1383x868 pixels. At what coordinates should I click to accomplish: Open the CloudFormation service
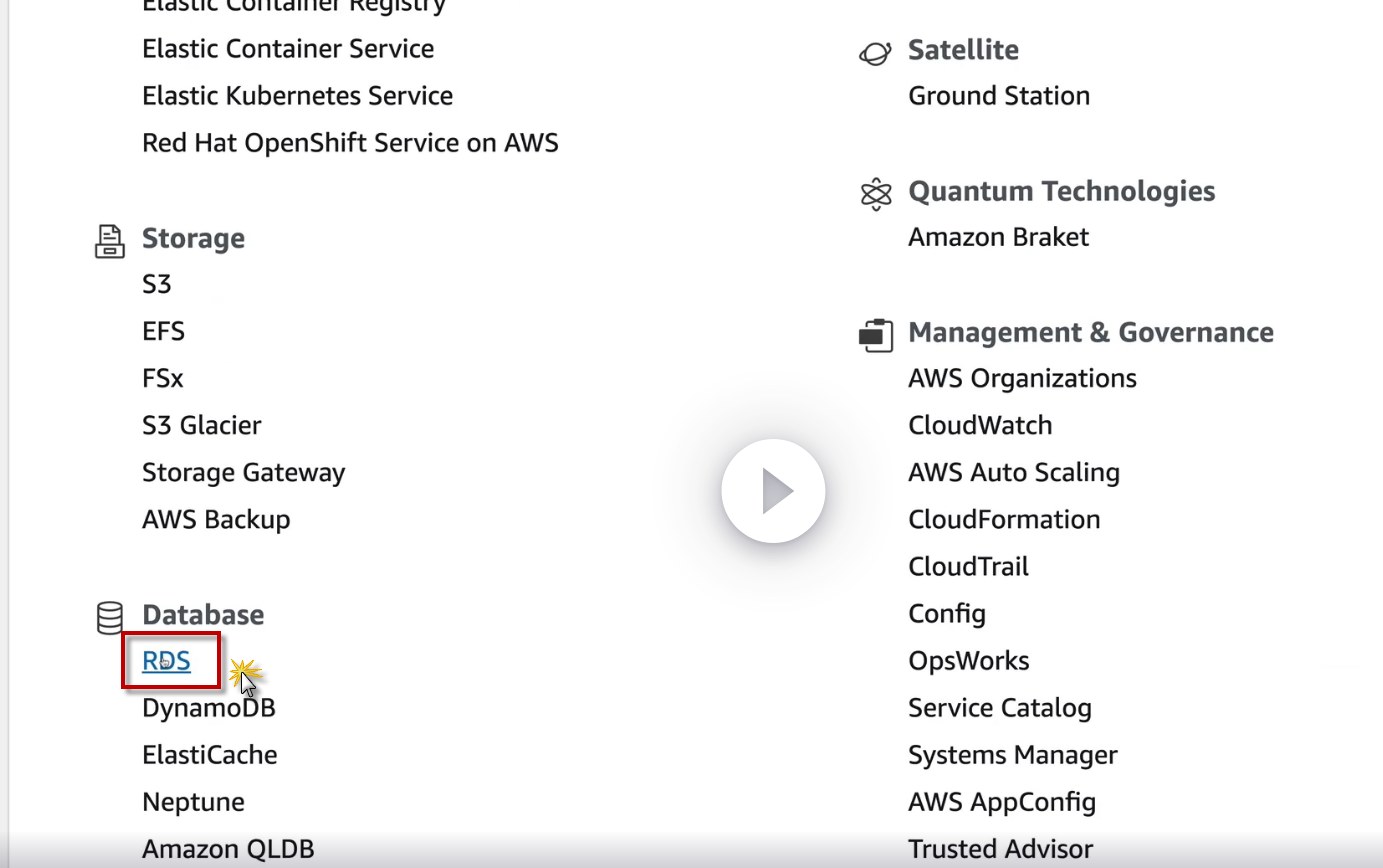[1004, 520]
